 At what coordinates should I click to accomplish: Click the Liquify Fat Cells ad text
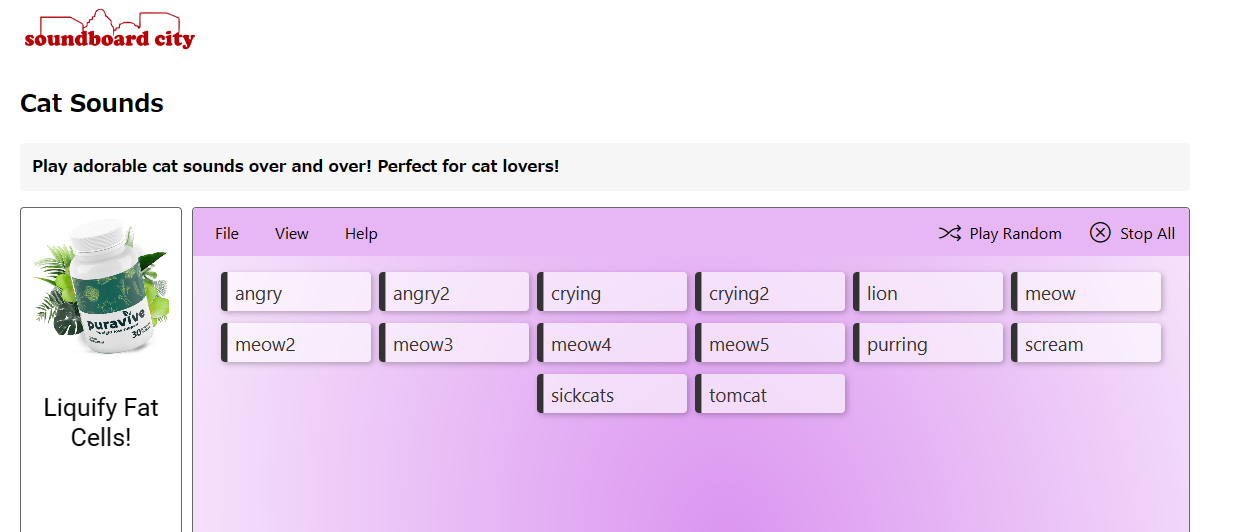pos(101,422)
